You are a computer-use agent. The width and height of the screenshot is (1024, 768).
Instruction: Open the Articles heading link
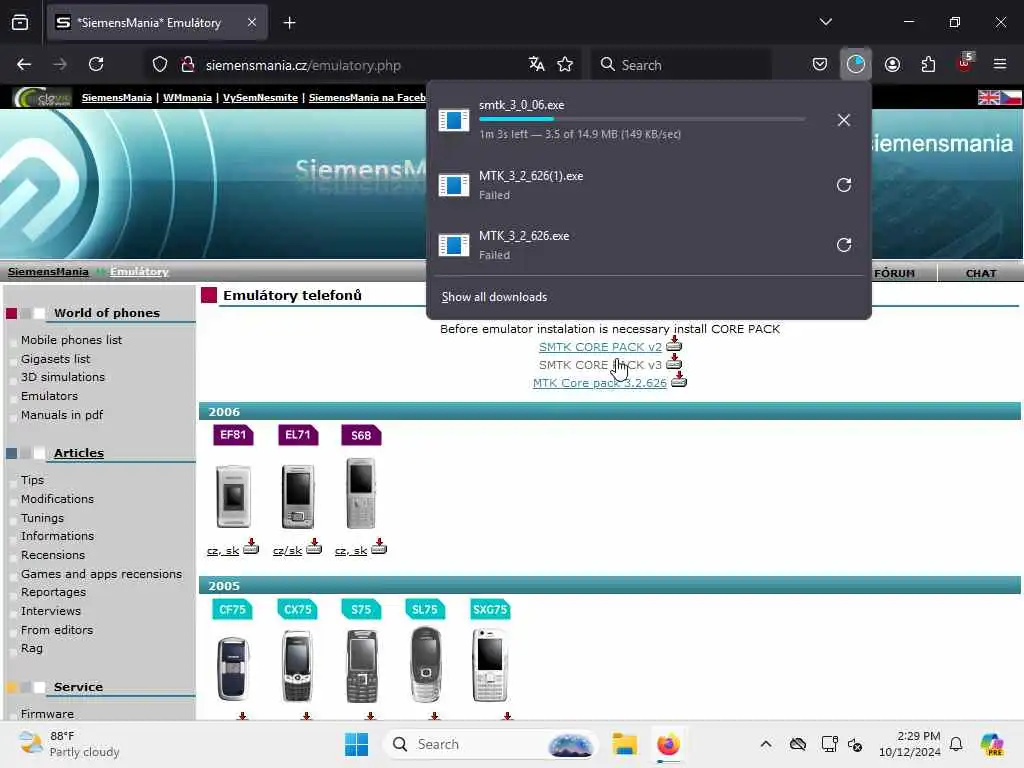pos(79,453)
